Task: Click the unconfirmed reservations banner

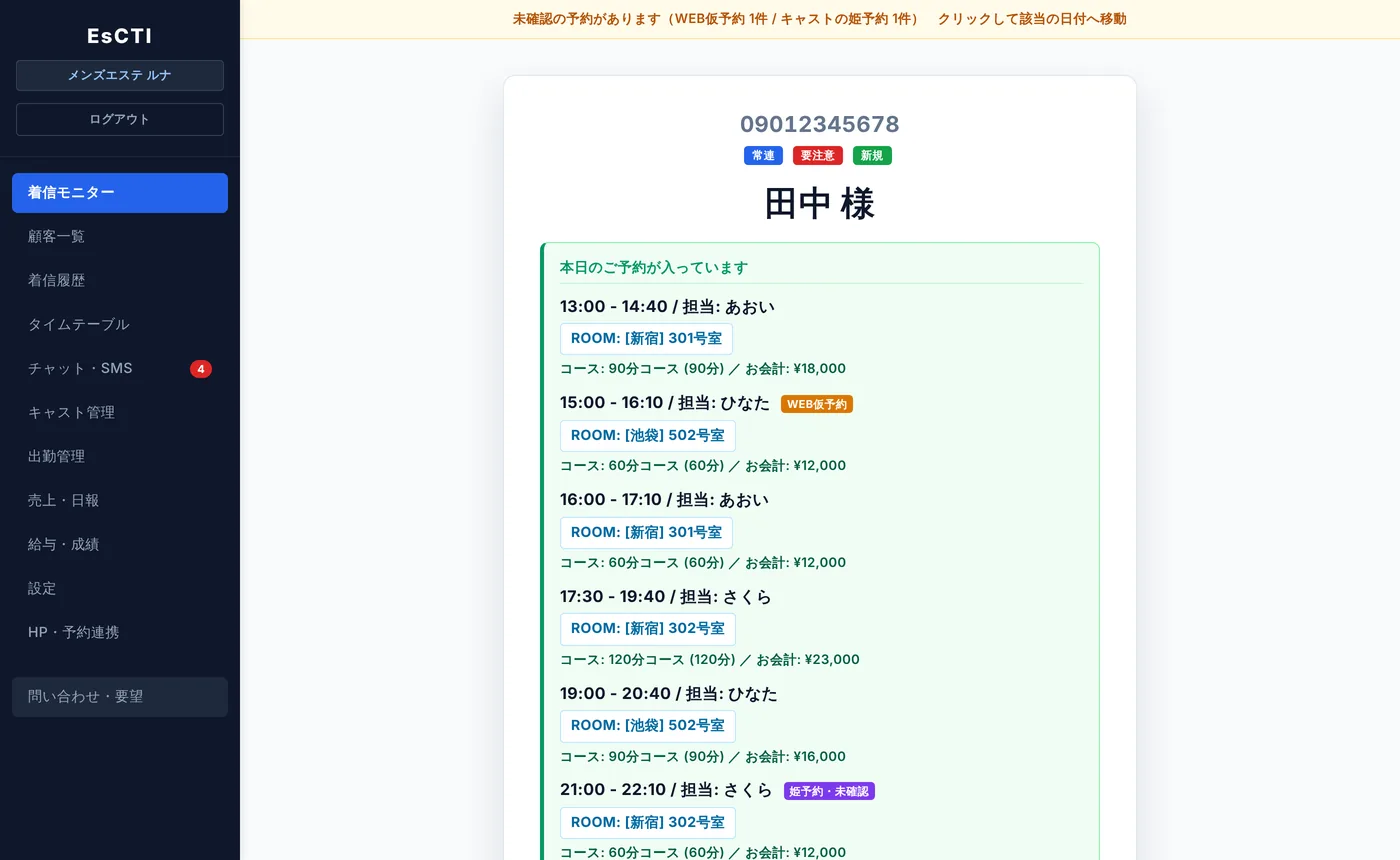Action: tap(819, 19)
